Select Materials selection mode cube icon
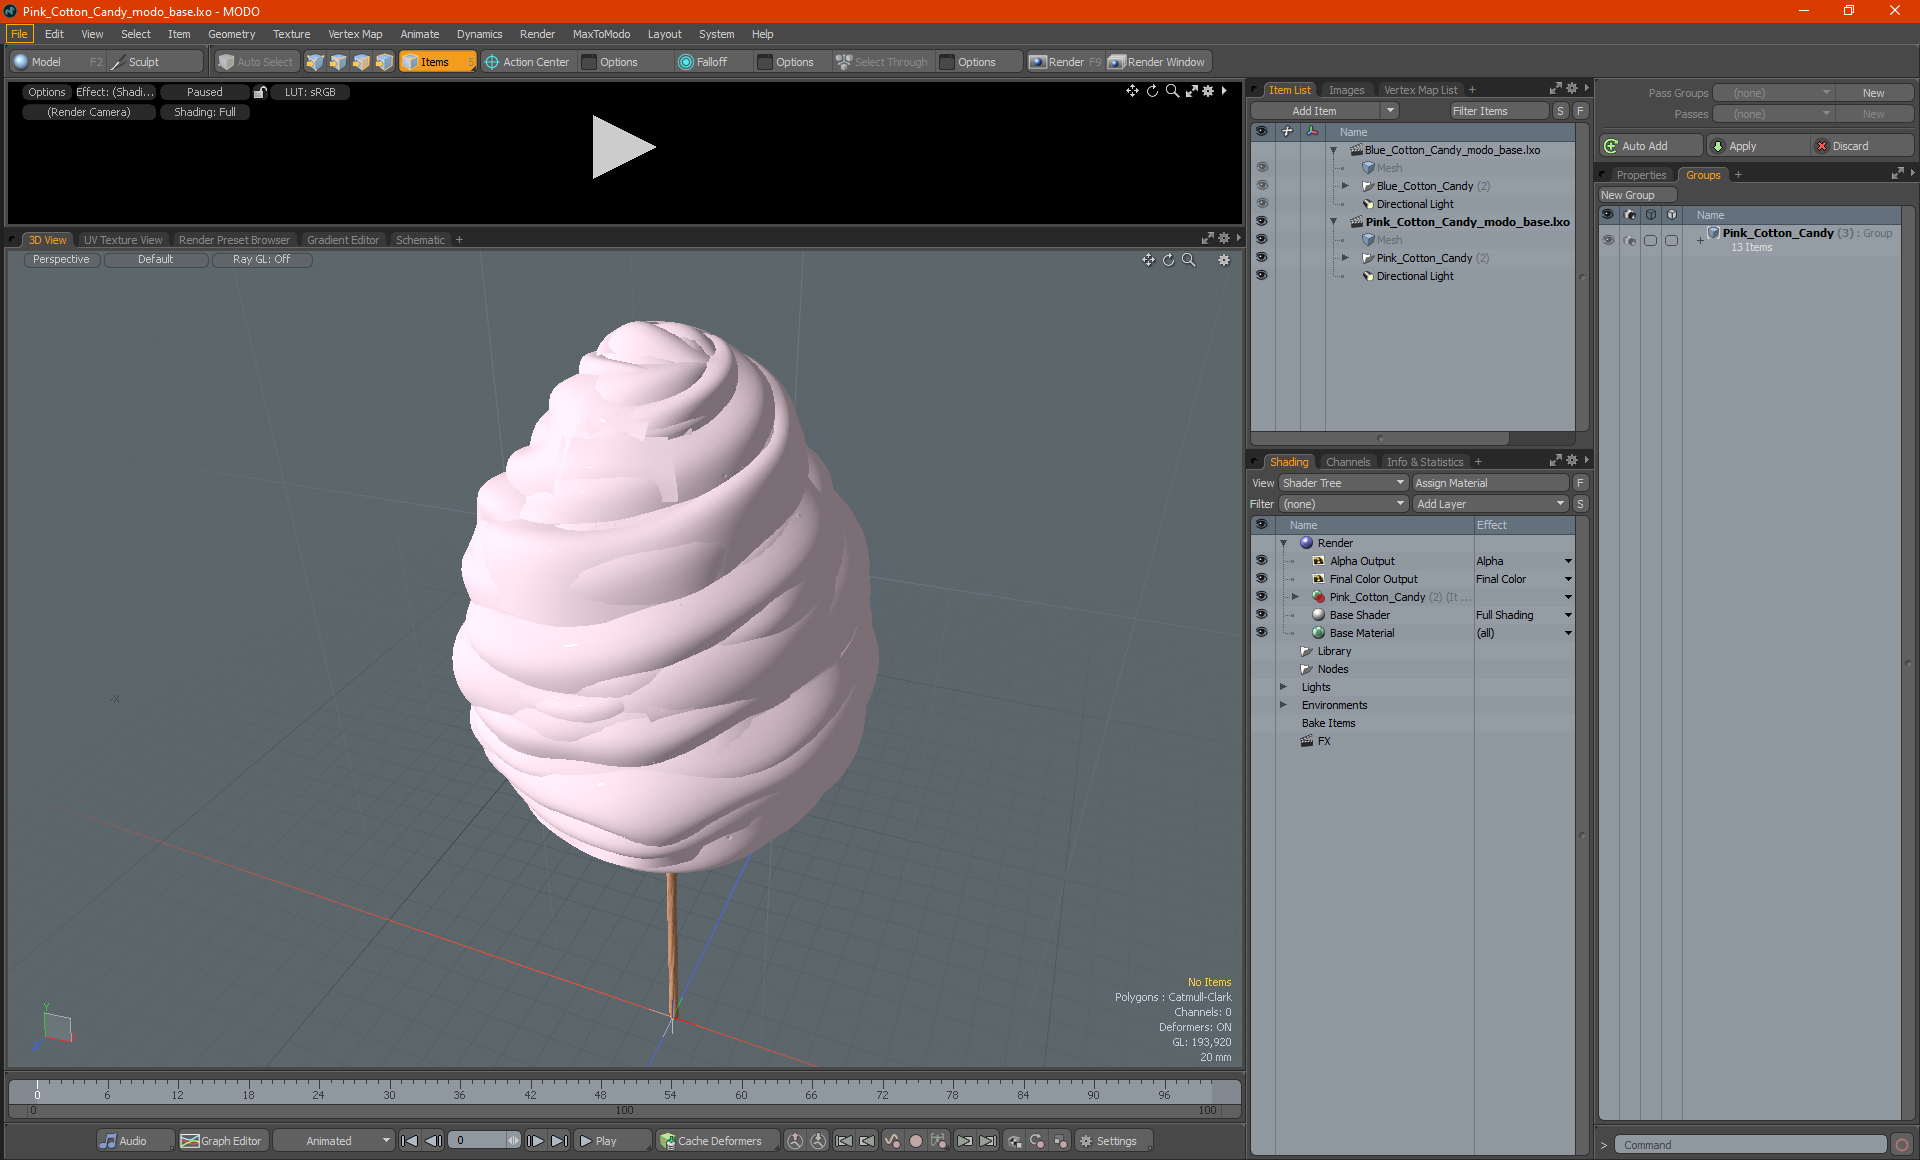1920x1160 pixels. [x=384, y=62]
